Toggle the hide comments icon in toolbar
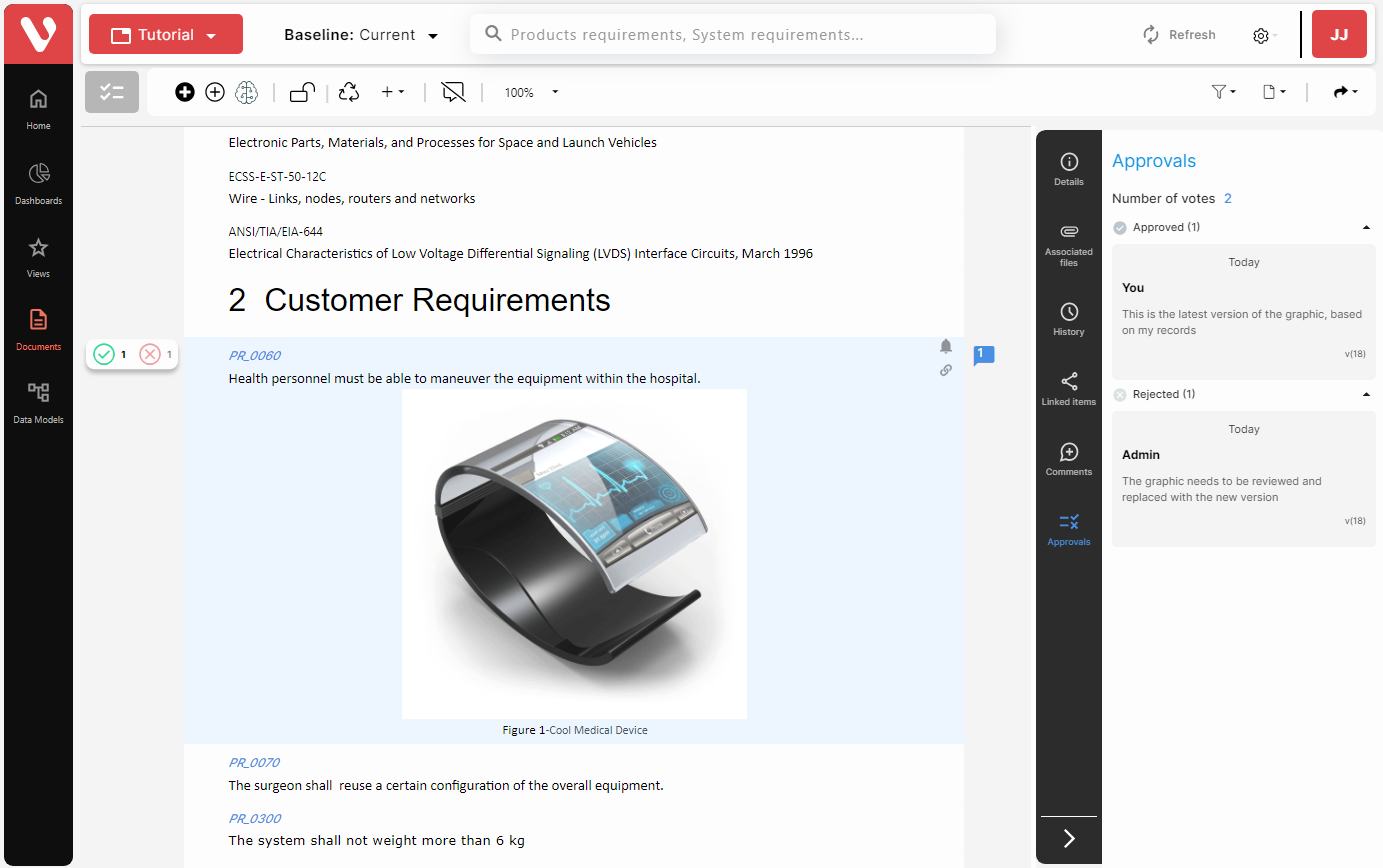This screenshot has width=1383, height=868. pyautogui.click(x=453, y=91)
